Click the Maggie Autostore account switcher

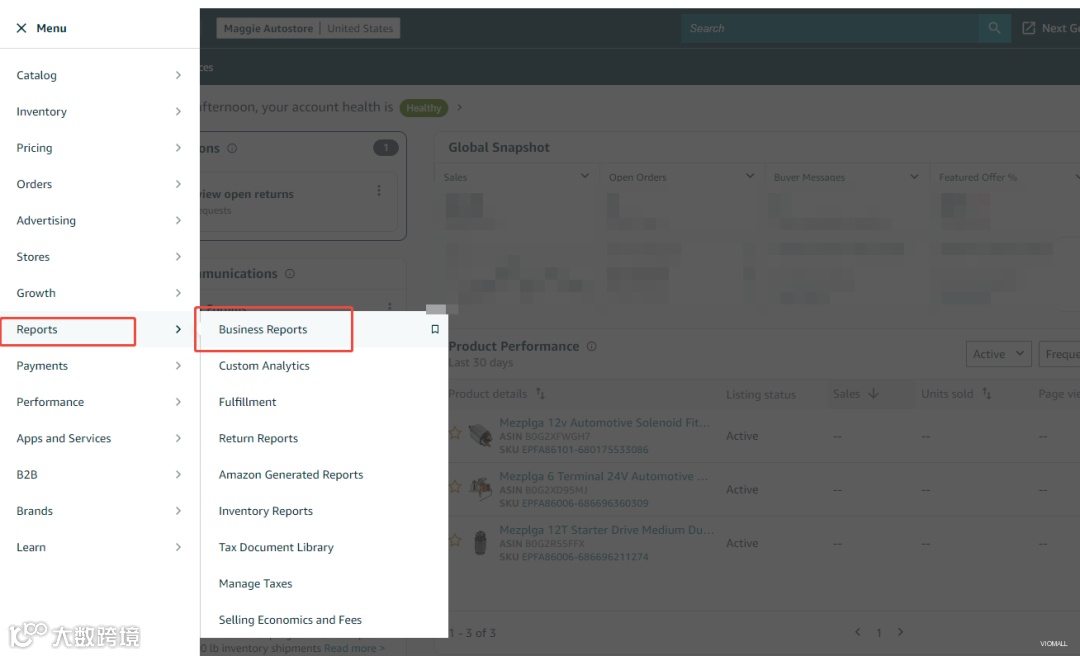[x=308, y=28]
